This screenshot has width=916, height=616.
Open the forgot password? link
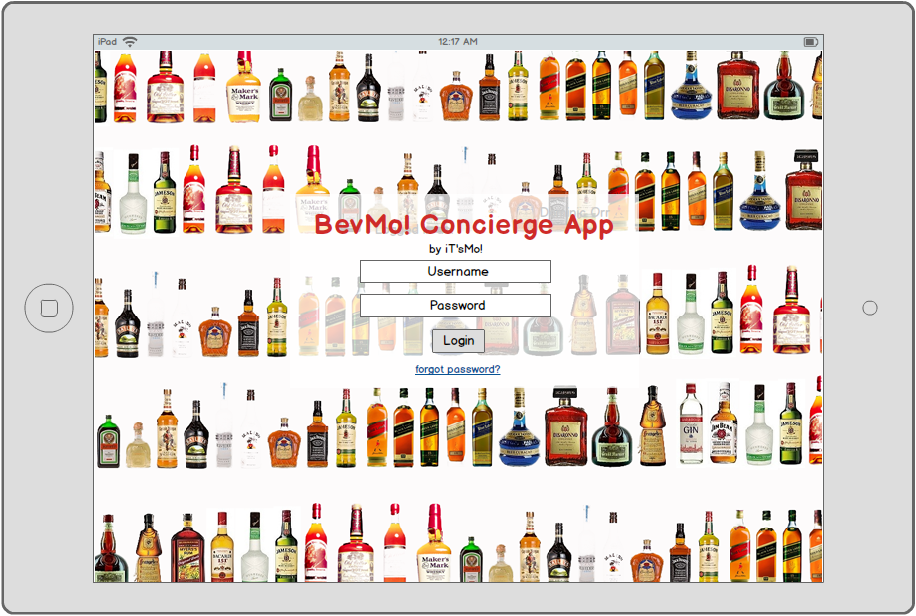click(x=457, y=369)
